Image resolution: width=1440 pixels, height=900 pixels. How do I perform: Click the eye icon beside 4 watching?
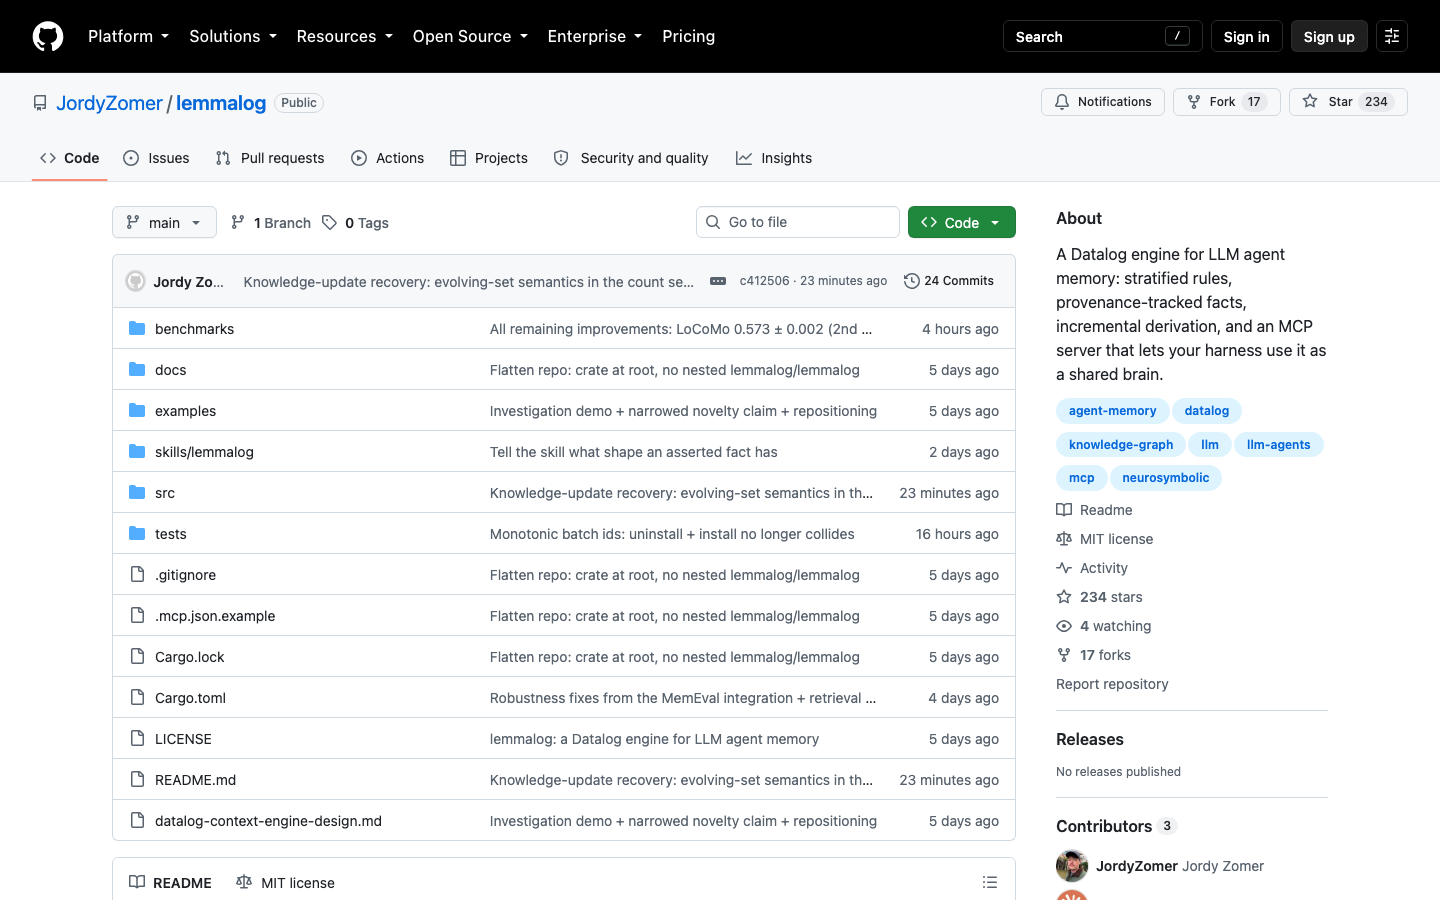(1064, 625)
